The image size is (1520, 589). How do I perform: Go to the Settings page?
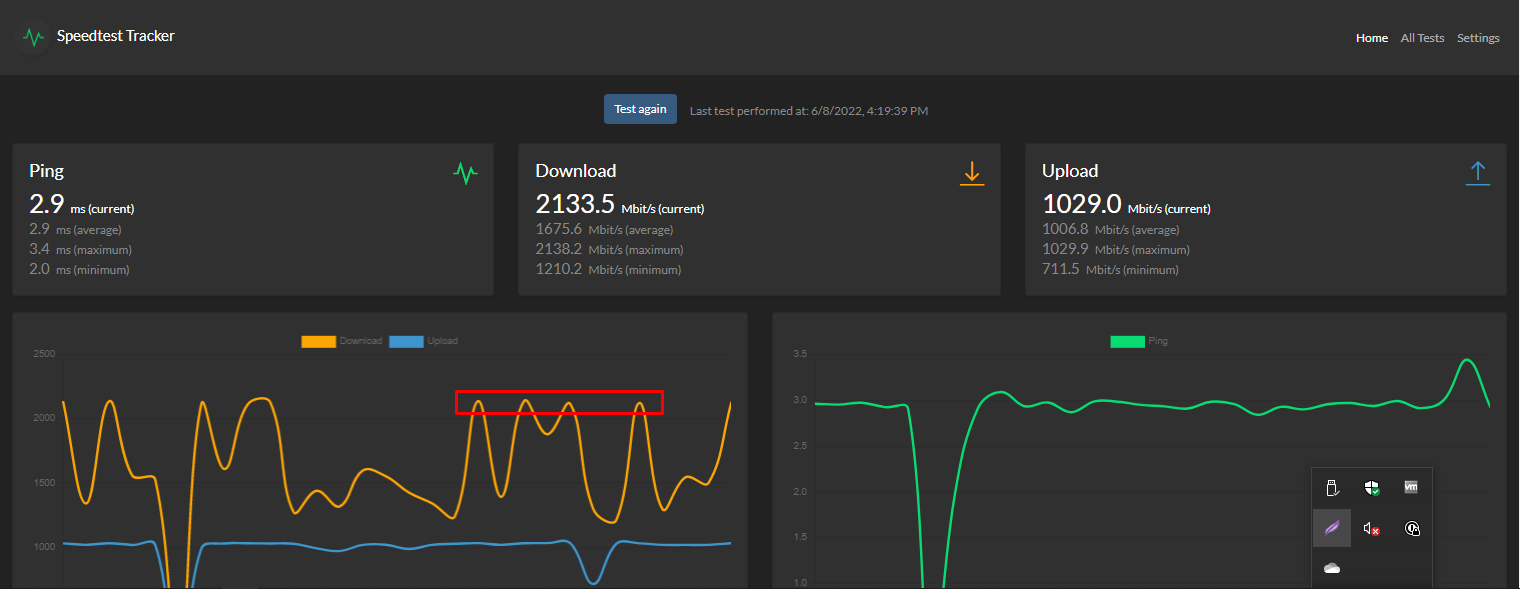tap(1478, 37)
